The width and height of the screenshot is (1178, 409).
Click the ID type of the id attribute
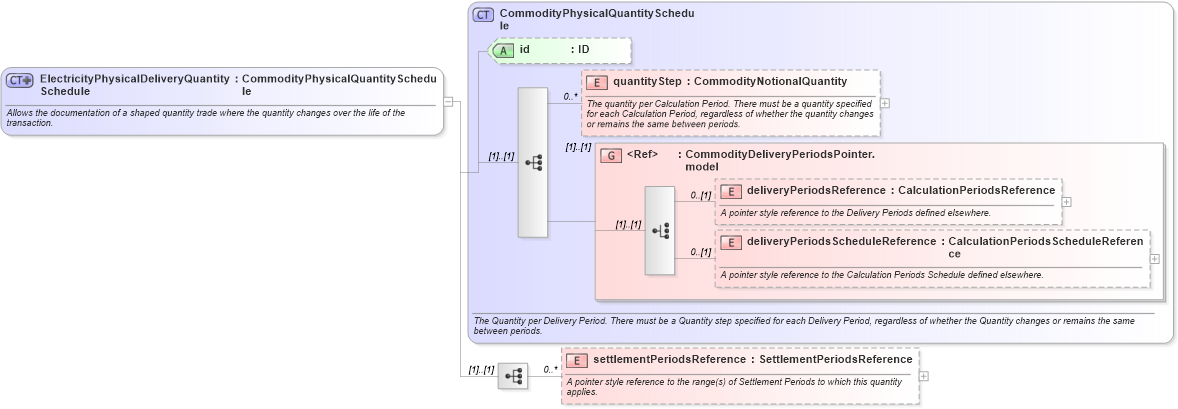583,50
